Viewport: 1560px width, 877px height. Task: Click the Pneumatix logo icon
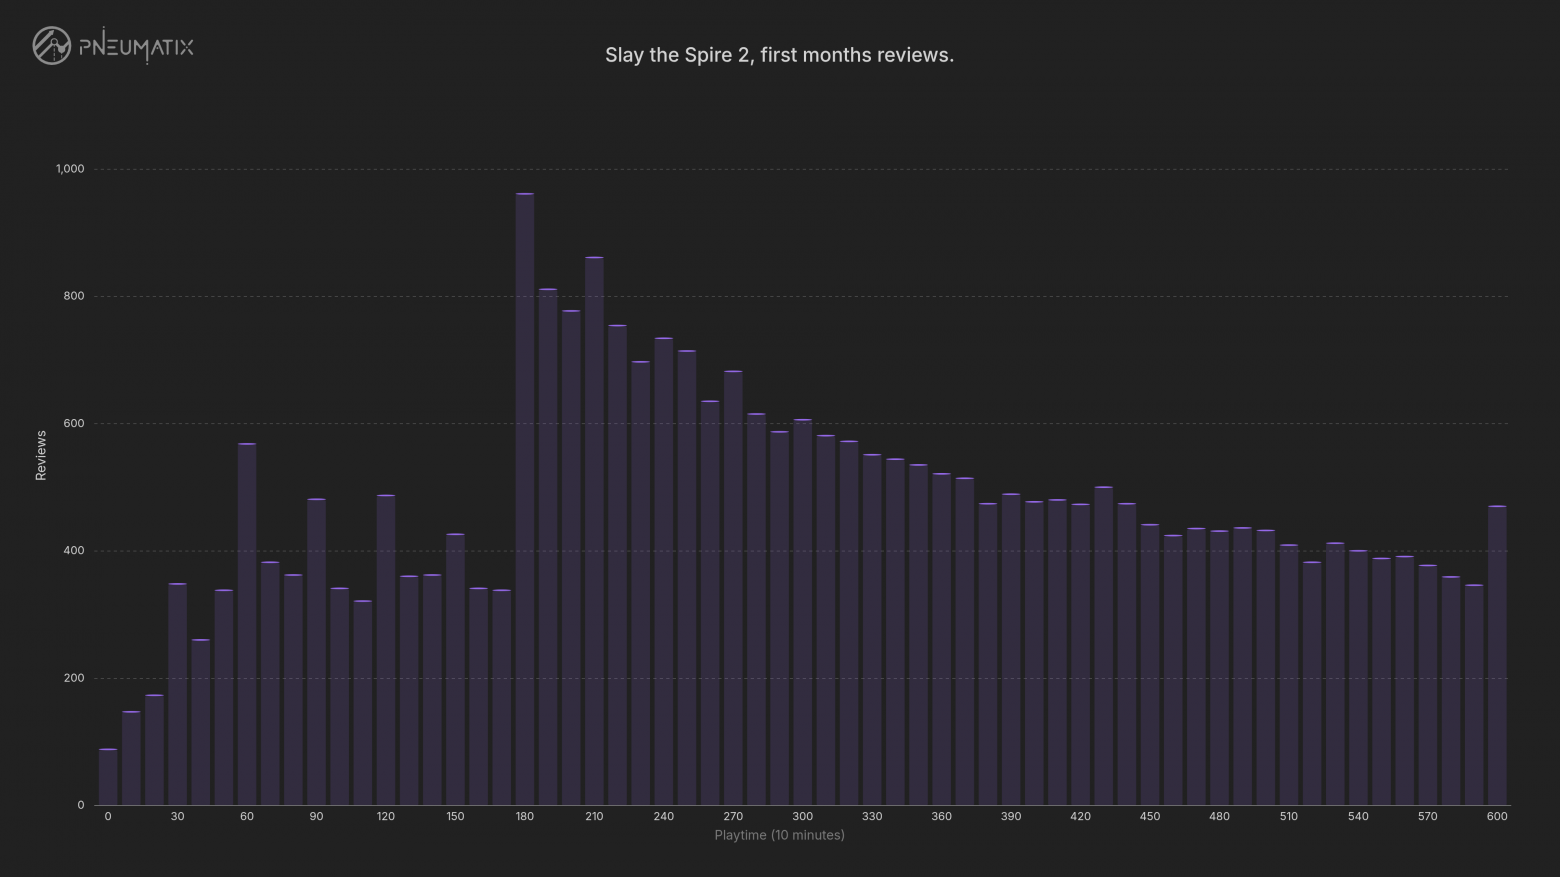(51, 46)
